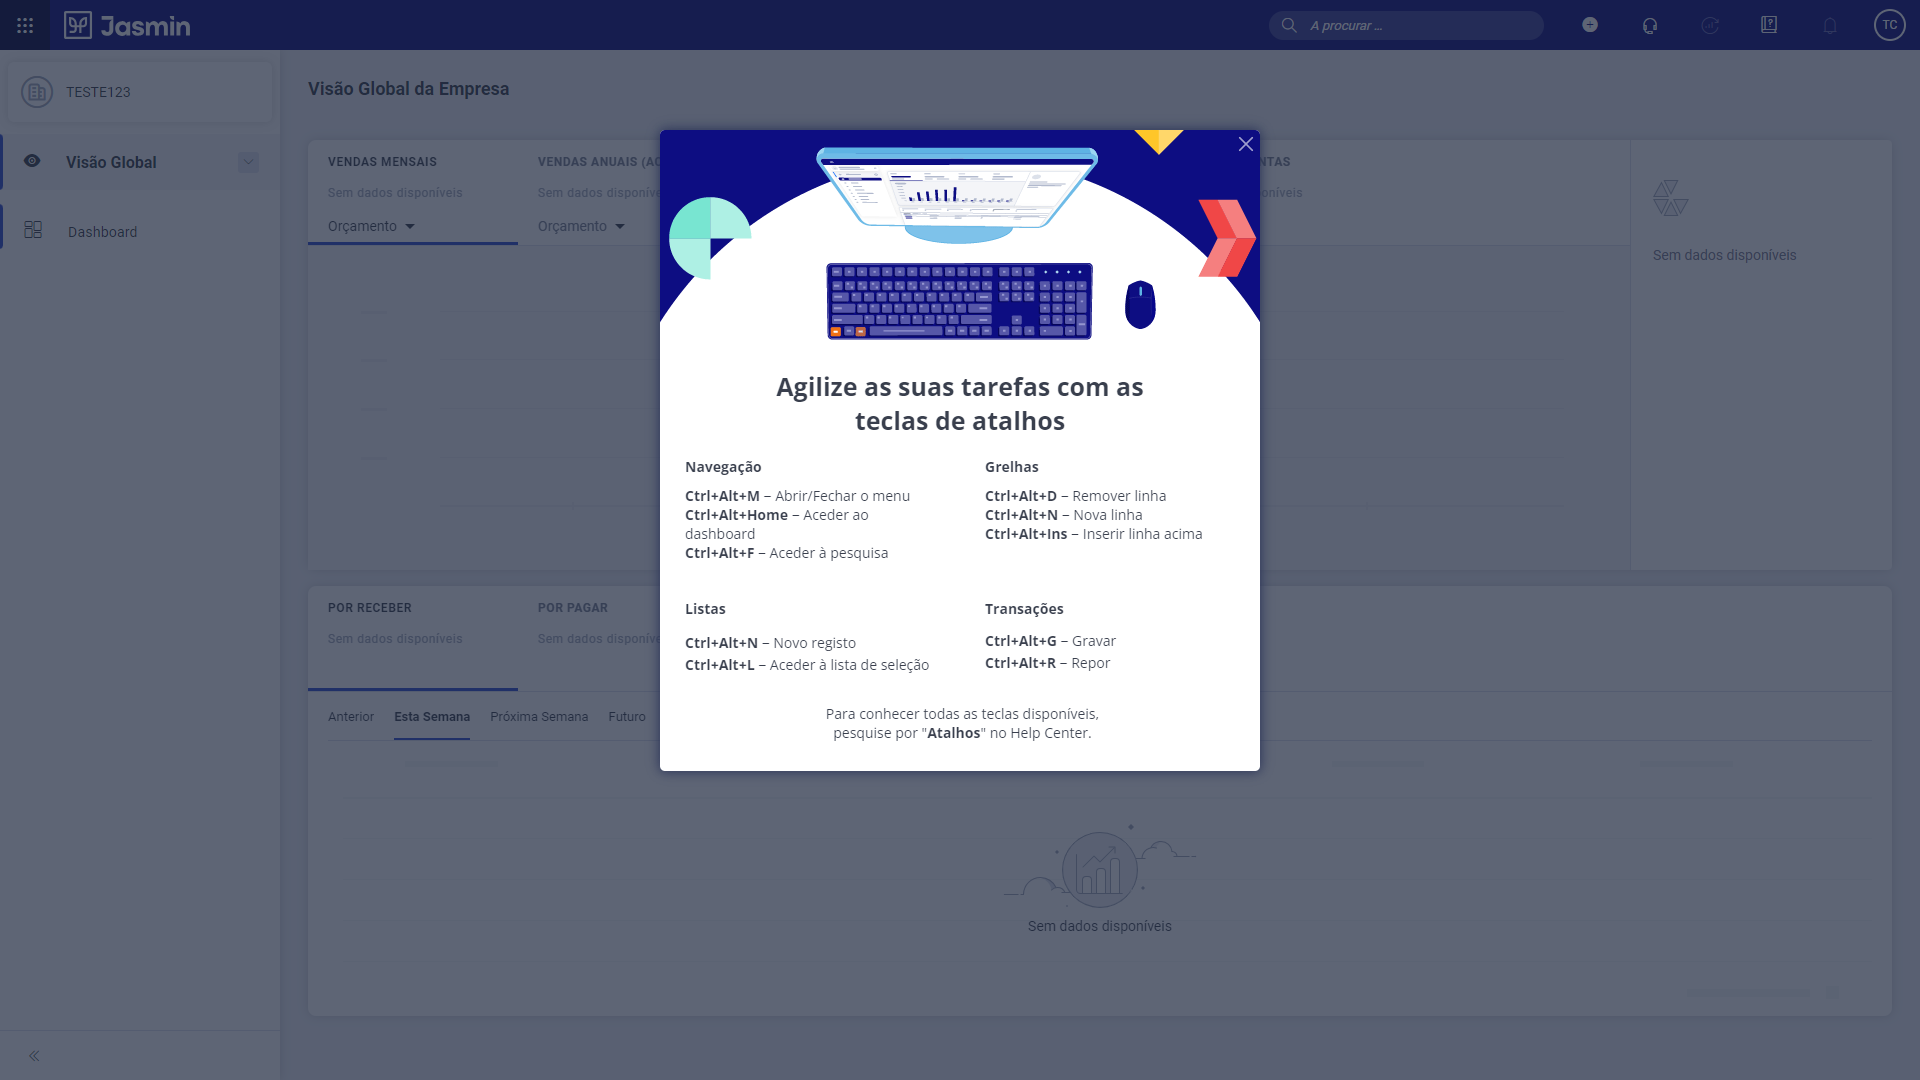Click 'Visão Global da Empresa' heading
Screen dimensions: 1920x1080
408,89
